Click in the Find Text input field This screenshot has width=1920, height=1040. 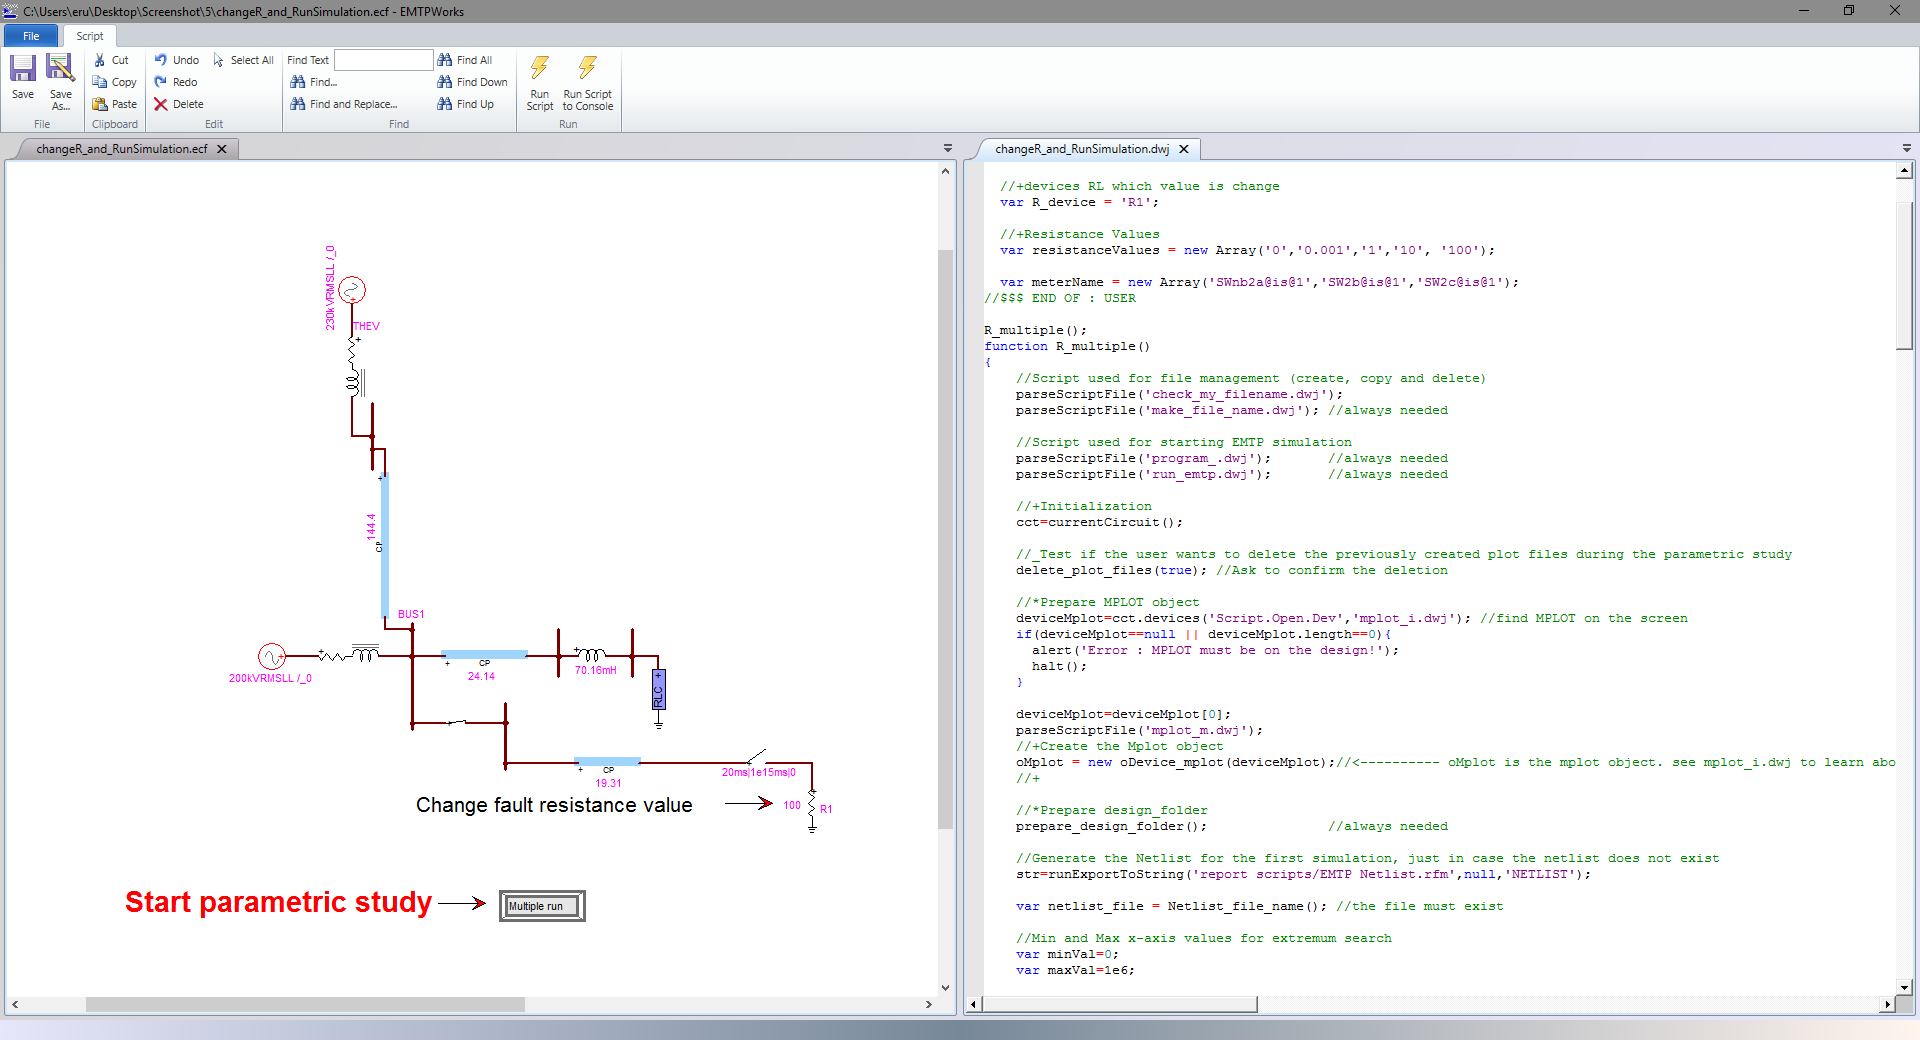click(383, 60)
